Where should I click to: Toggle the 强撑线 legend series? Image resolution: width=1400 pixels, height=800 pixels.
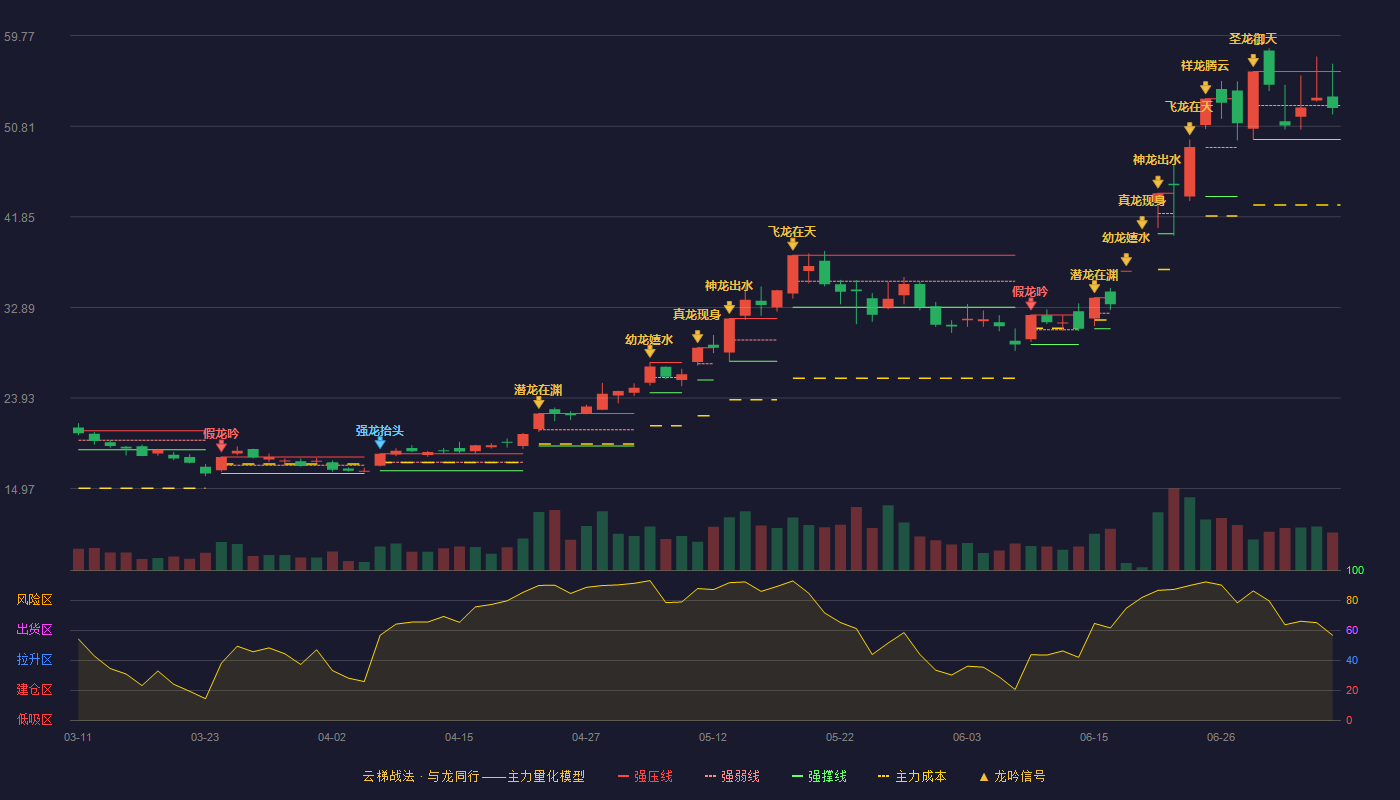[819, 776]
